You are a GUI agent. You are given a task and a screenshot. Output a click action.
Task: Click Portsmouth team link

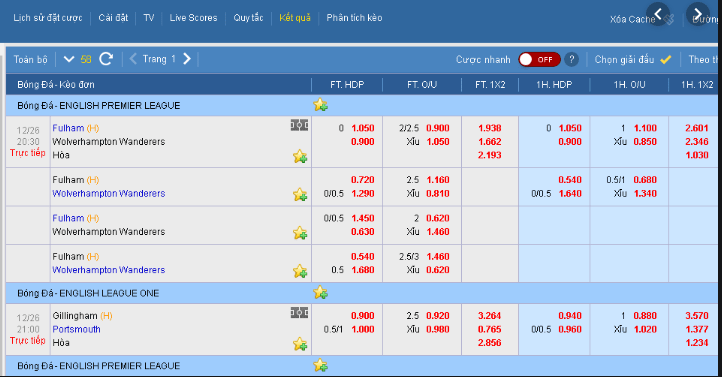[x=76, y=329]
